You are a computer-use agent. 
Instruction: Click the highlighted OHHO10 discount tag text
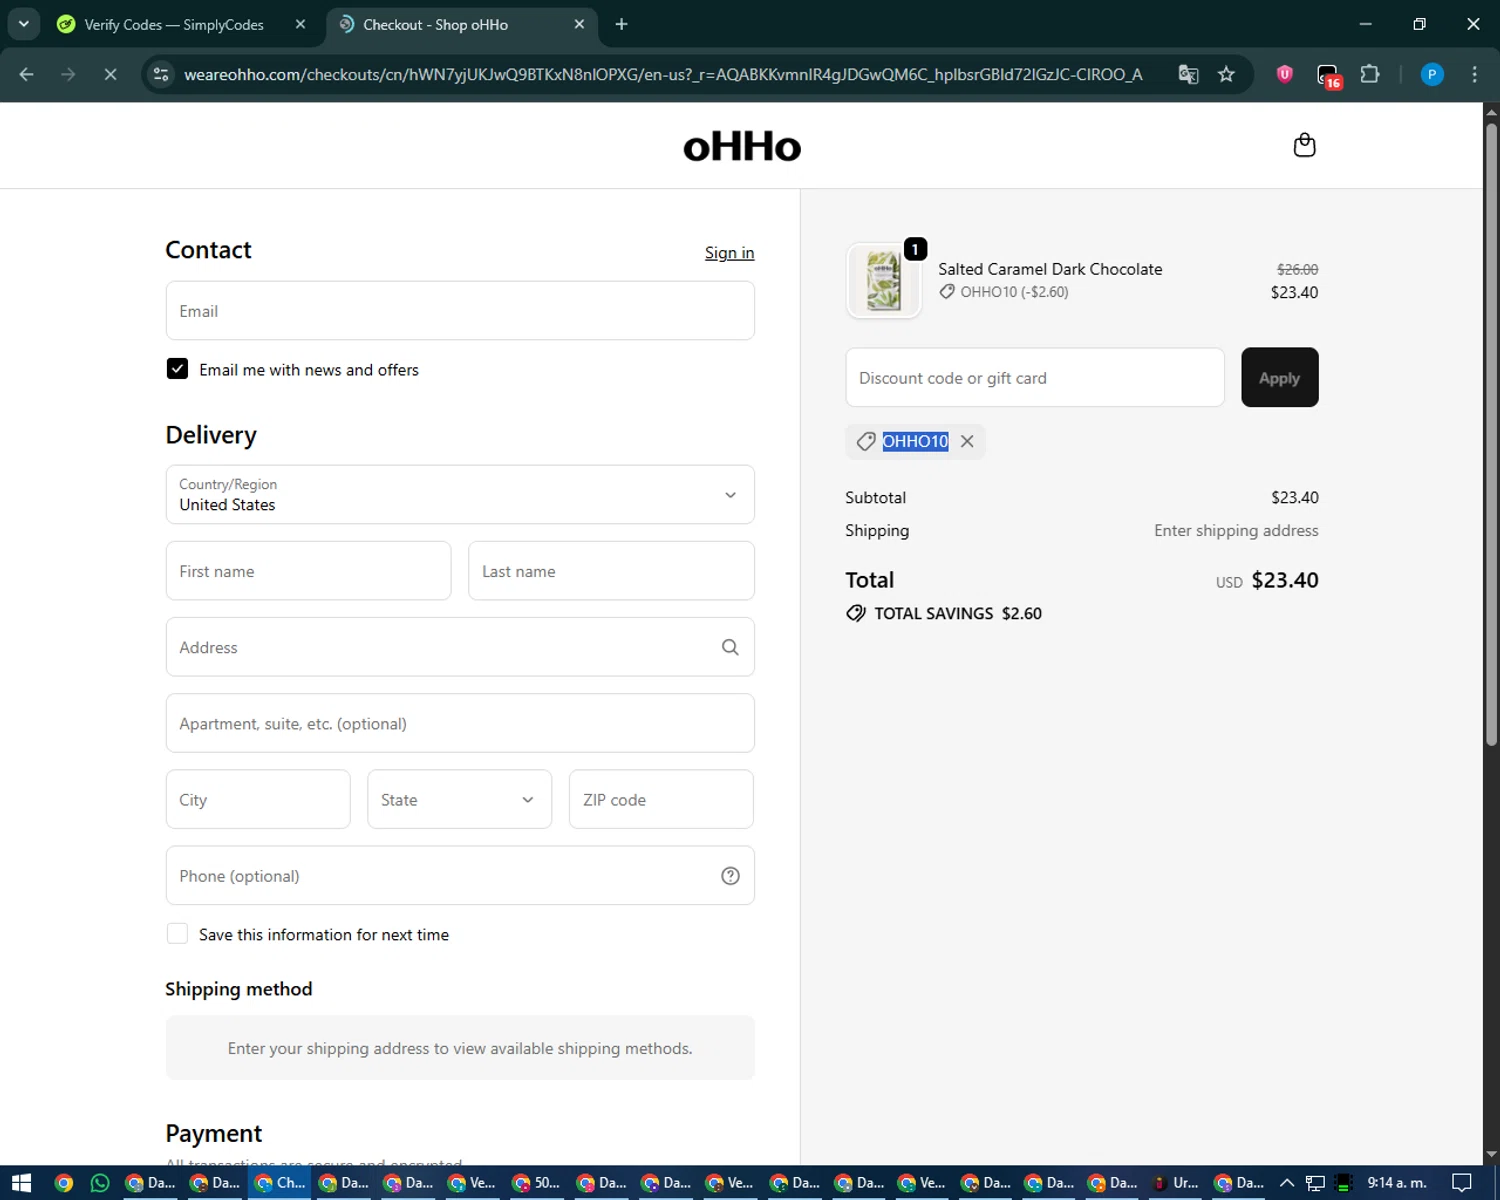pos(915,441)
